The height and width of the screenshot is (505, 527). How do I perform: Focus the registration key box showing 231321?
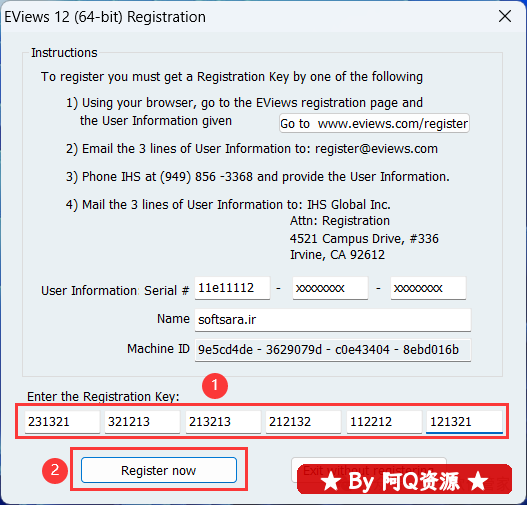[62, 421]
